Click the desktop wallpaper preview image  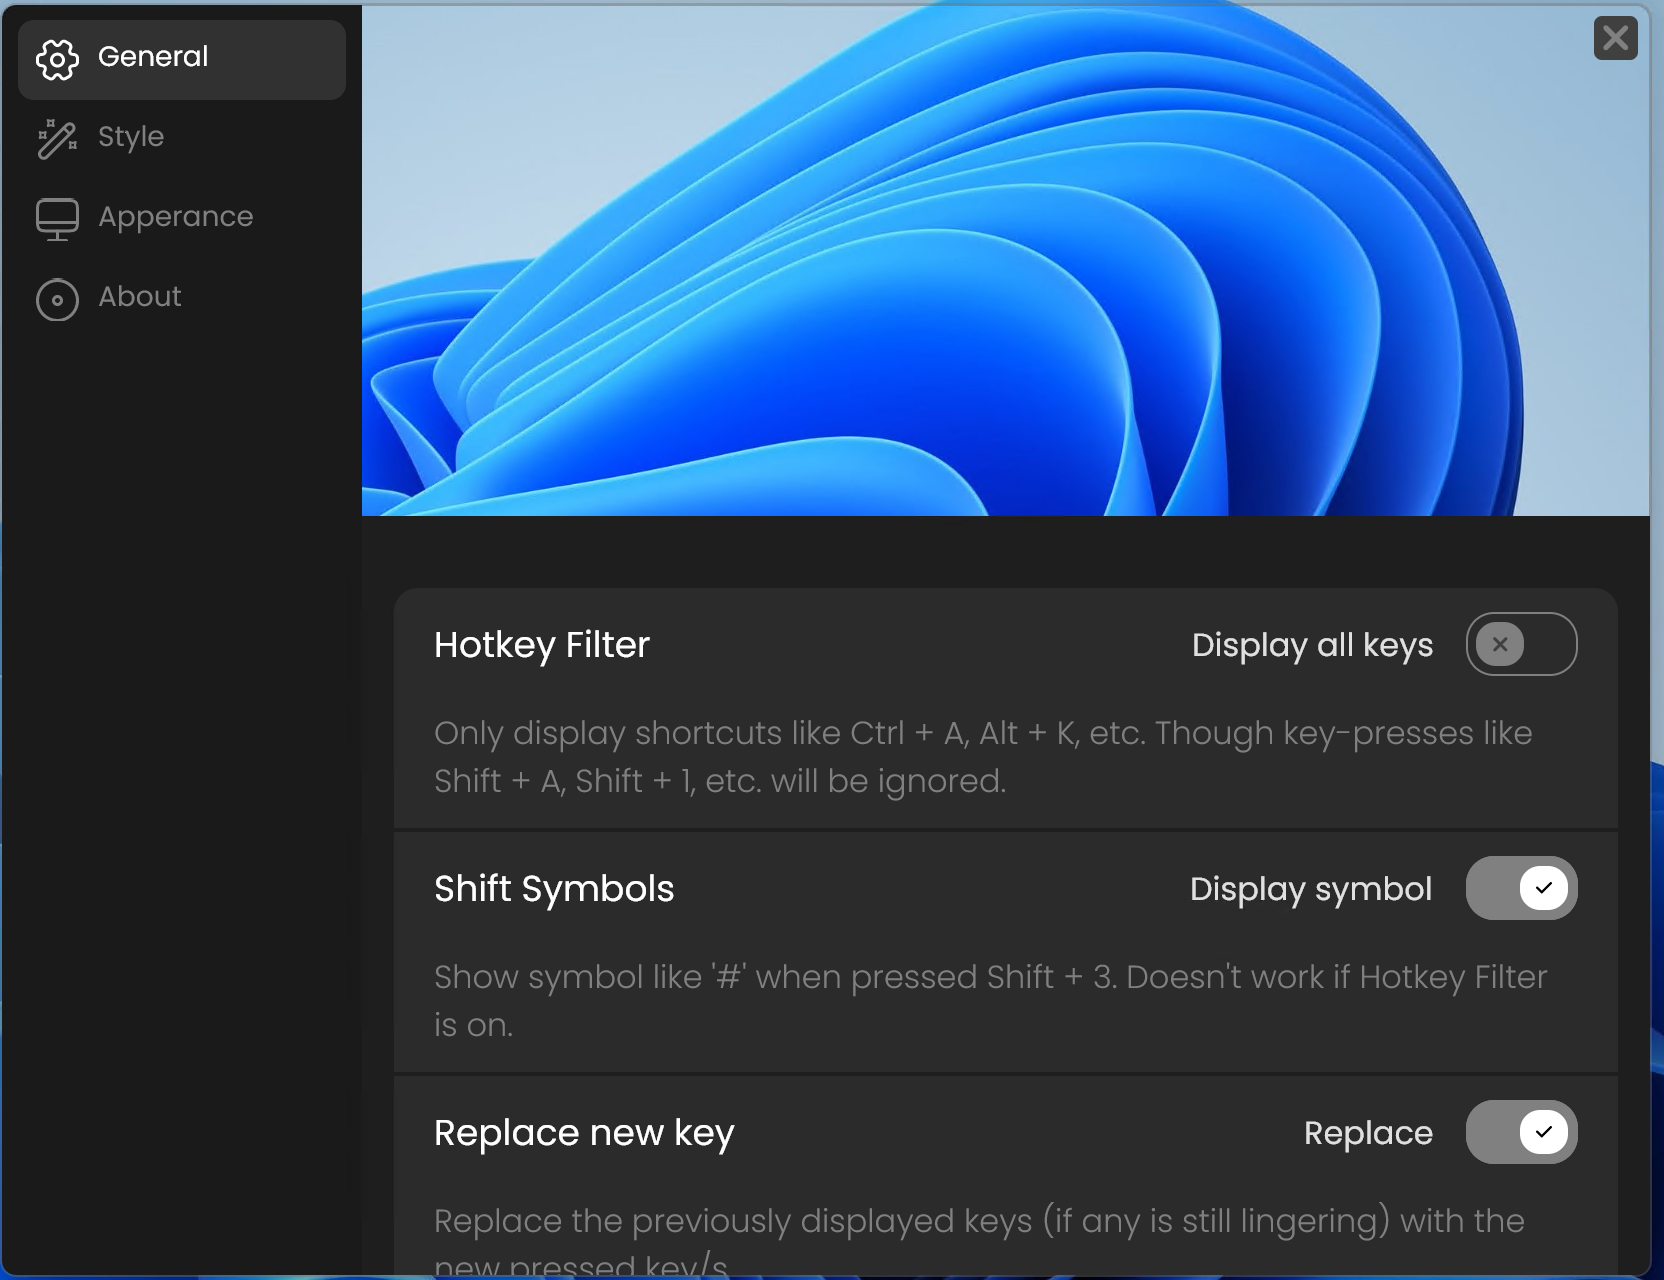(x=1005, y=261)
